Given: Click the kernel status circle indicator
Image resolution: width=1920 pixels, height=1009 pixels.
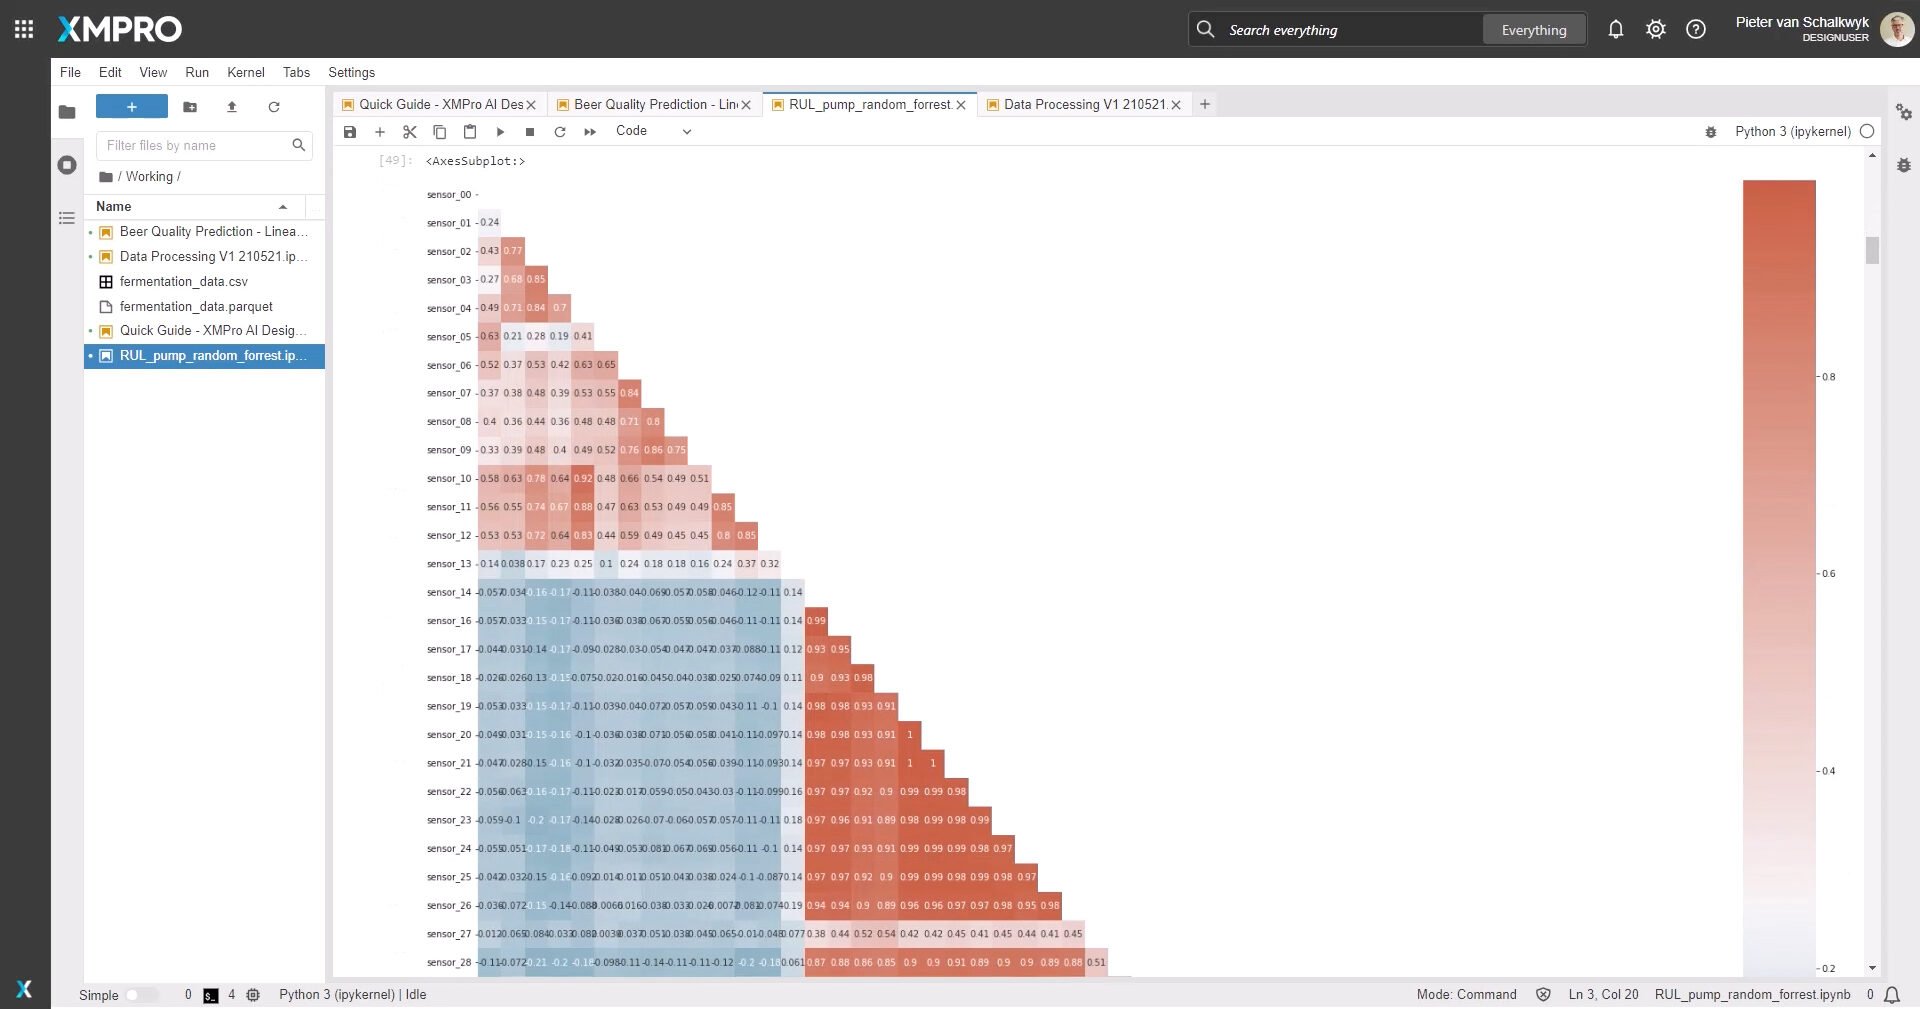Looking at the screenshot, I should click(1867, 132).
